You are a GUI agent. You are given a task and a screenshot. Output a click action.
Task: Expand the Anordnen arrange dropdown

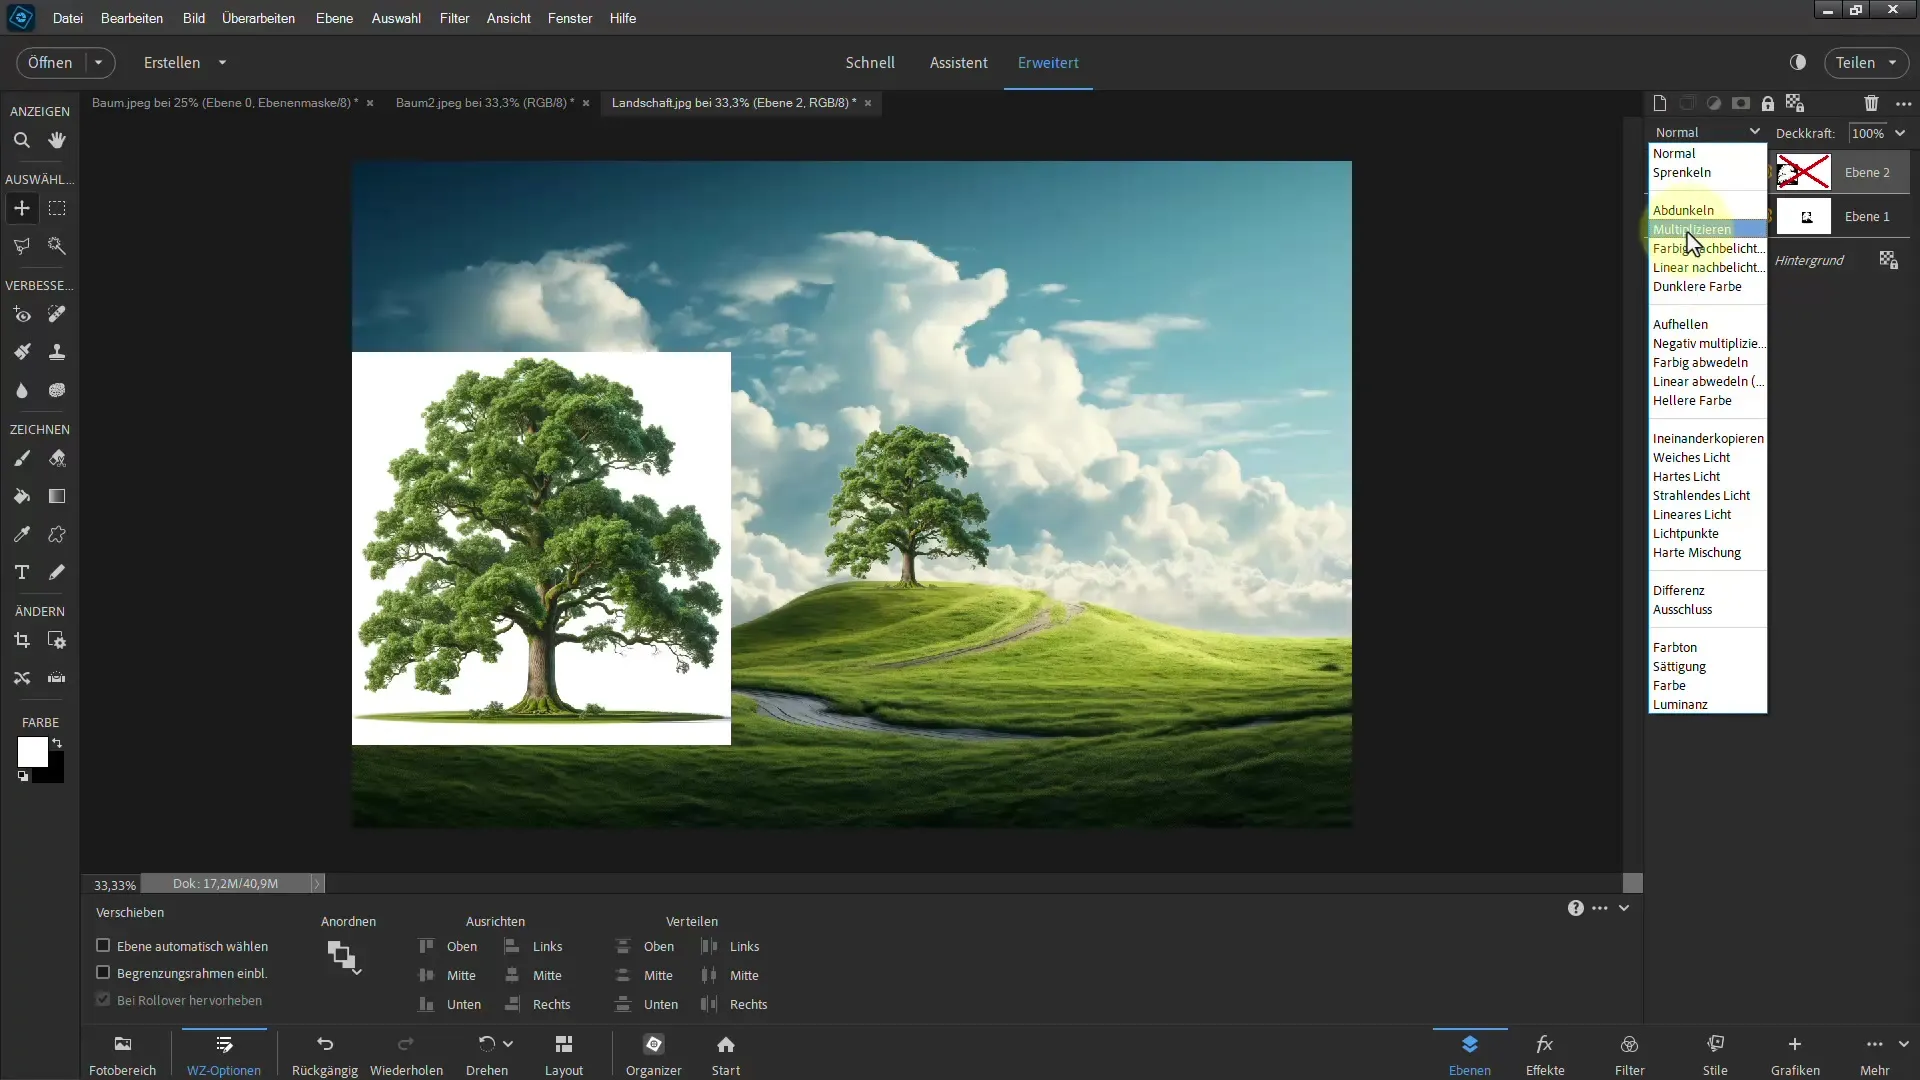344,957
